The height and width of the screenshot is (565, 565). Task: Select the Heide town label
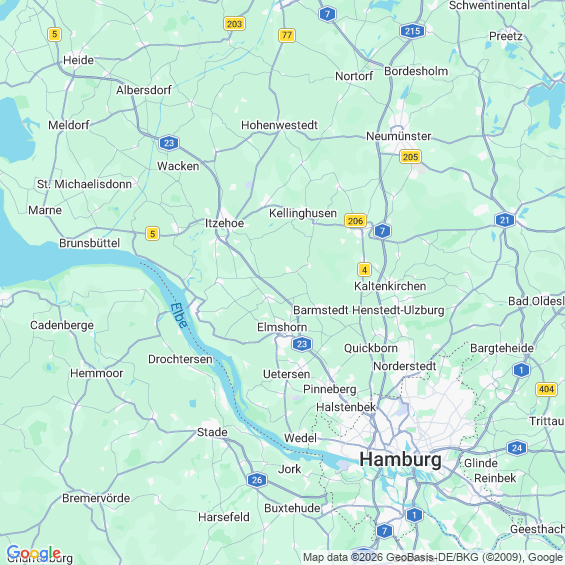[79, 60]
